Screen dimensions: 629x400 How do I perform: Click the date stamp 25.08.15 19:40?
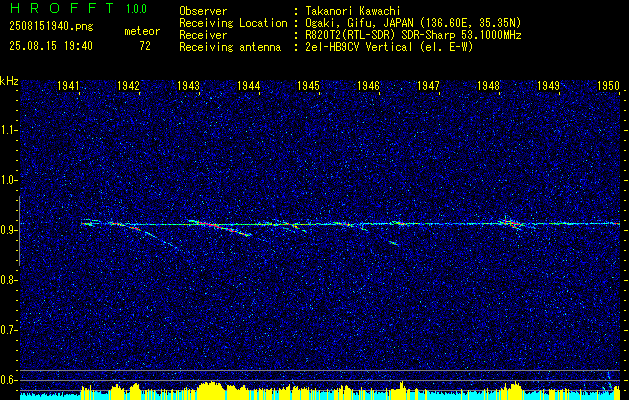click(51, 46)
